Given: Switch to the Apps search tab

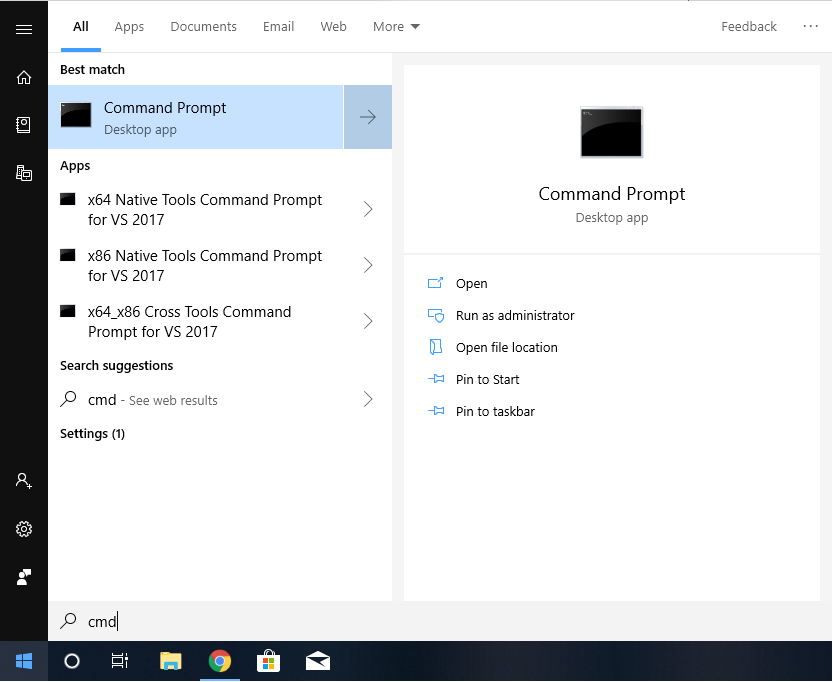Looking at the screenshot, I should click(x=129, y=27).
